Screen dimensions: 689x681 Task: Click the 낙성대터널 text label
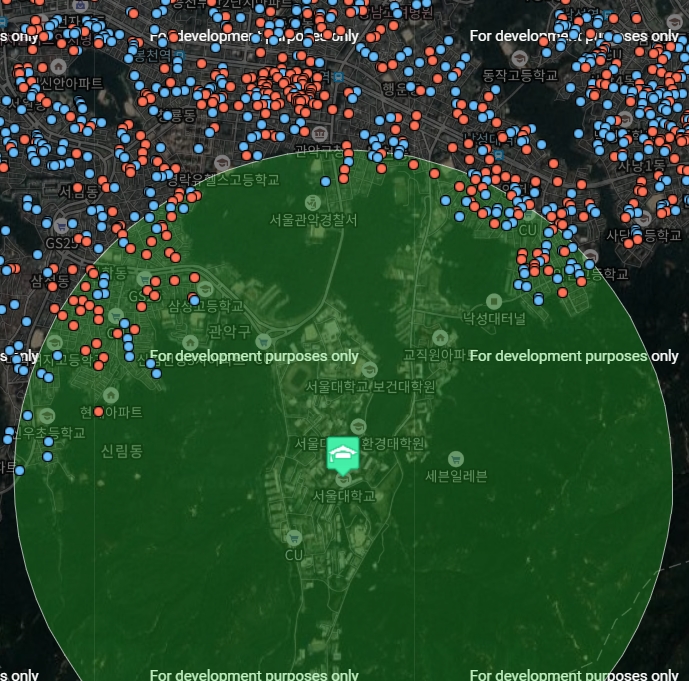(493, 319)
